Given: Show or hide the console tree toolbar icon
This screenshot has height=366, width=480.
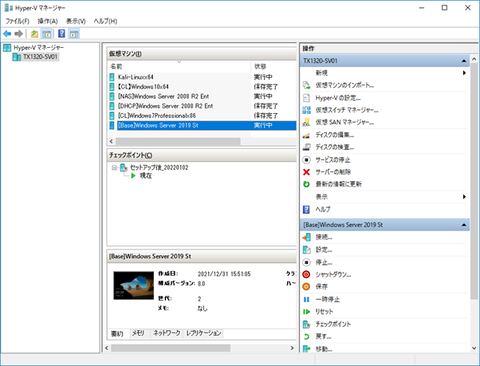Looking at the screenshot, I should point(47,34).
